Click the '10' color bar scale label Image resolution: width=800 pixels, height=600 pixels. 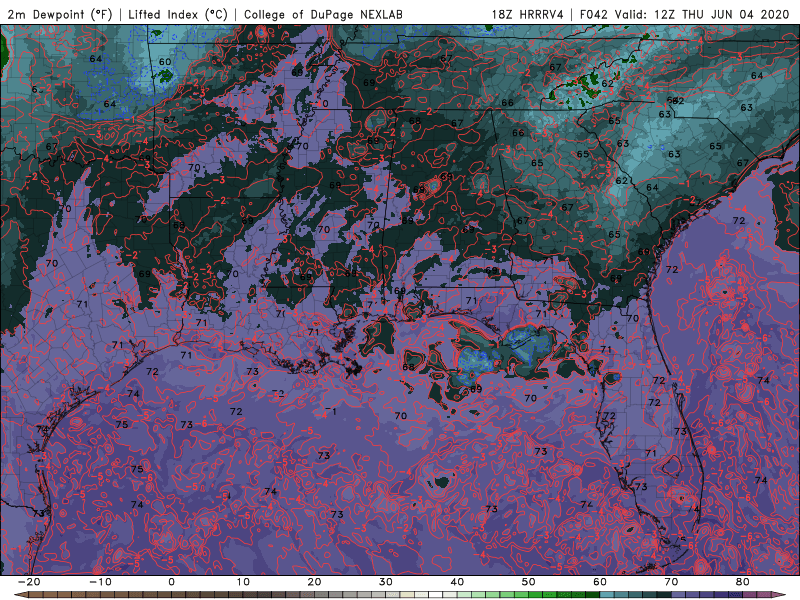coord(243,582)
